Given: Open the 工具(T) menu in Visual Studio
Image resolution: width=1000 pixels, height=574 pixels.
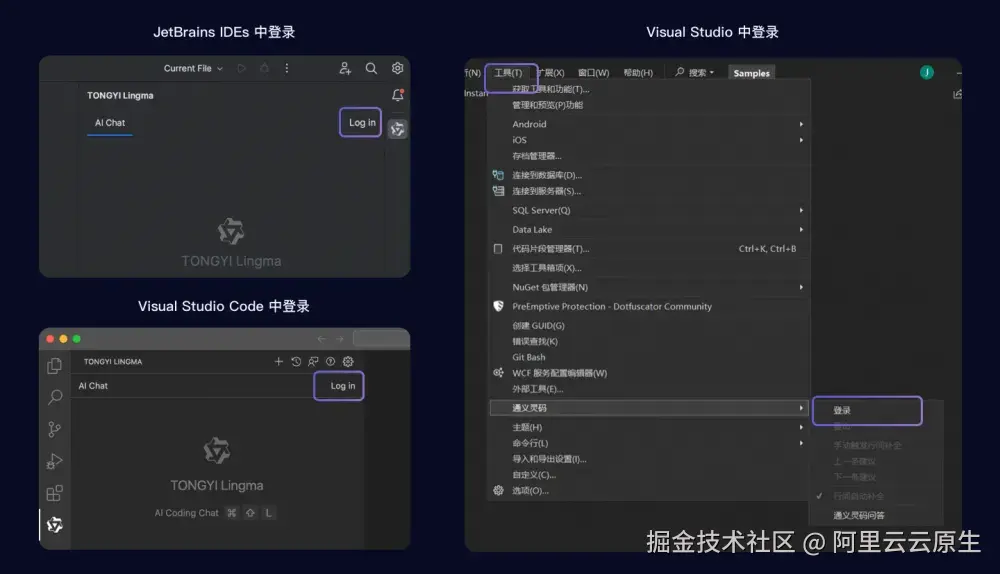Looking at the screenshot, I should point(508,73).
